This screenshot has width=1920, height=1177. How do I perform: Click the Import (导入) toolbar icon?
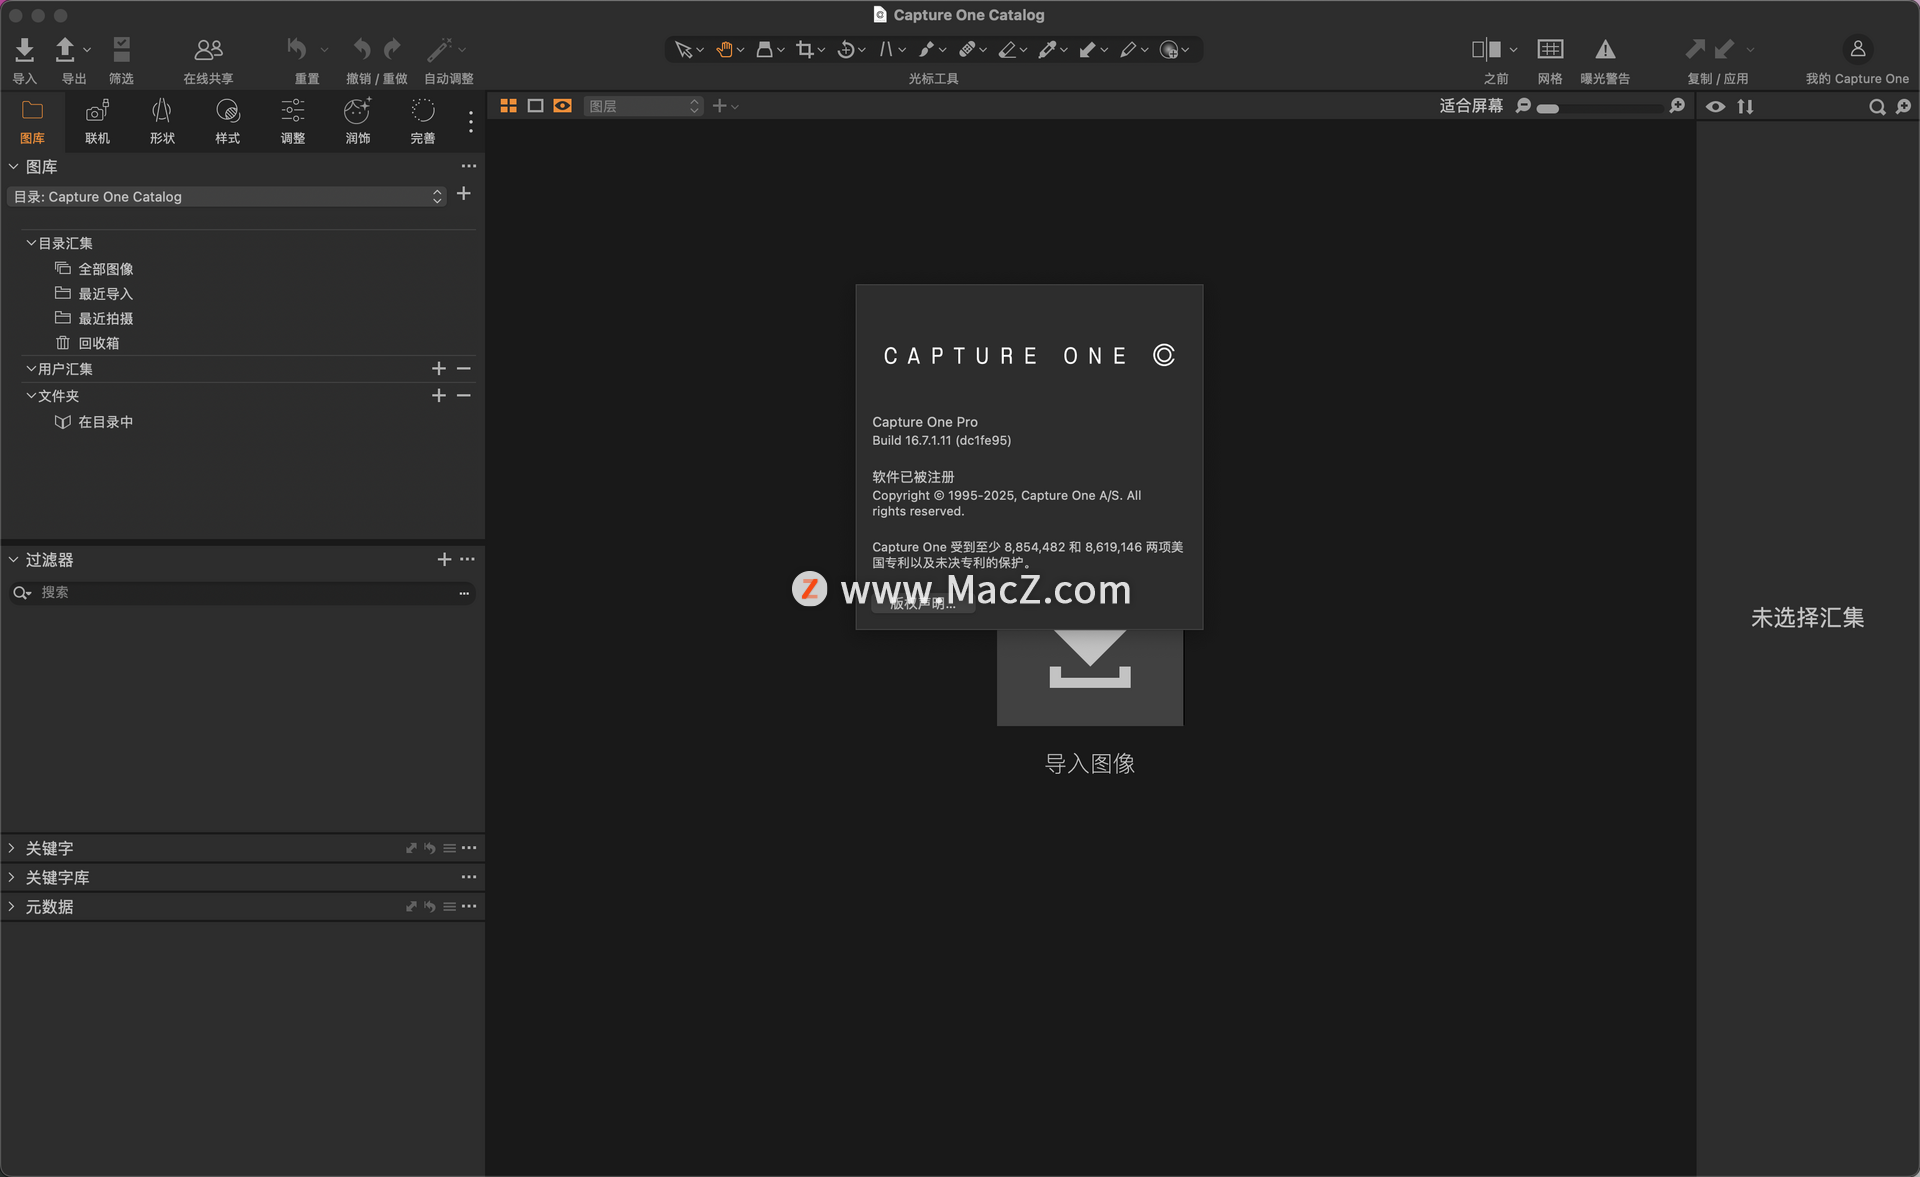pyautogui.click(x=25, y=49)
